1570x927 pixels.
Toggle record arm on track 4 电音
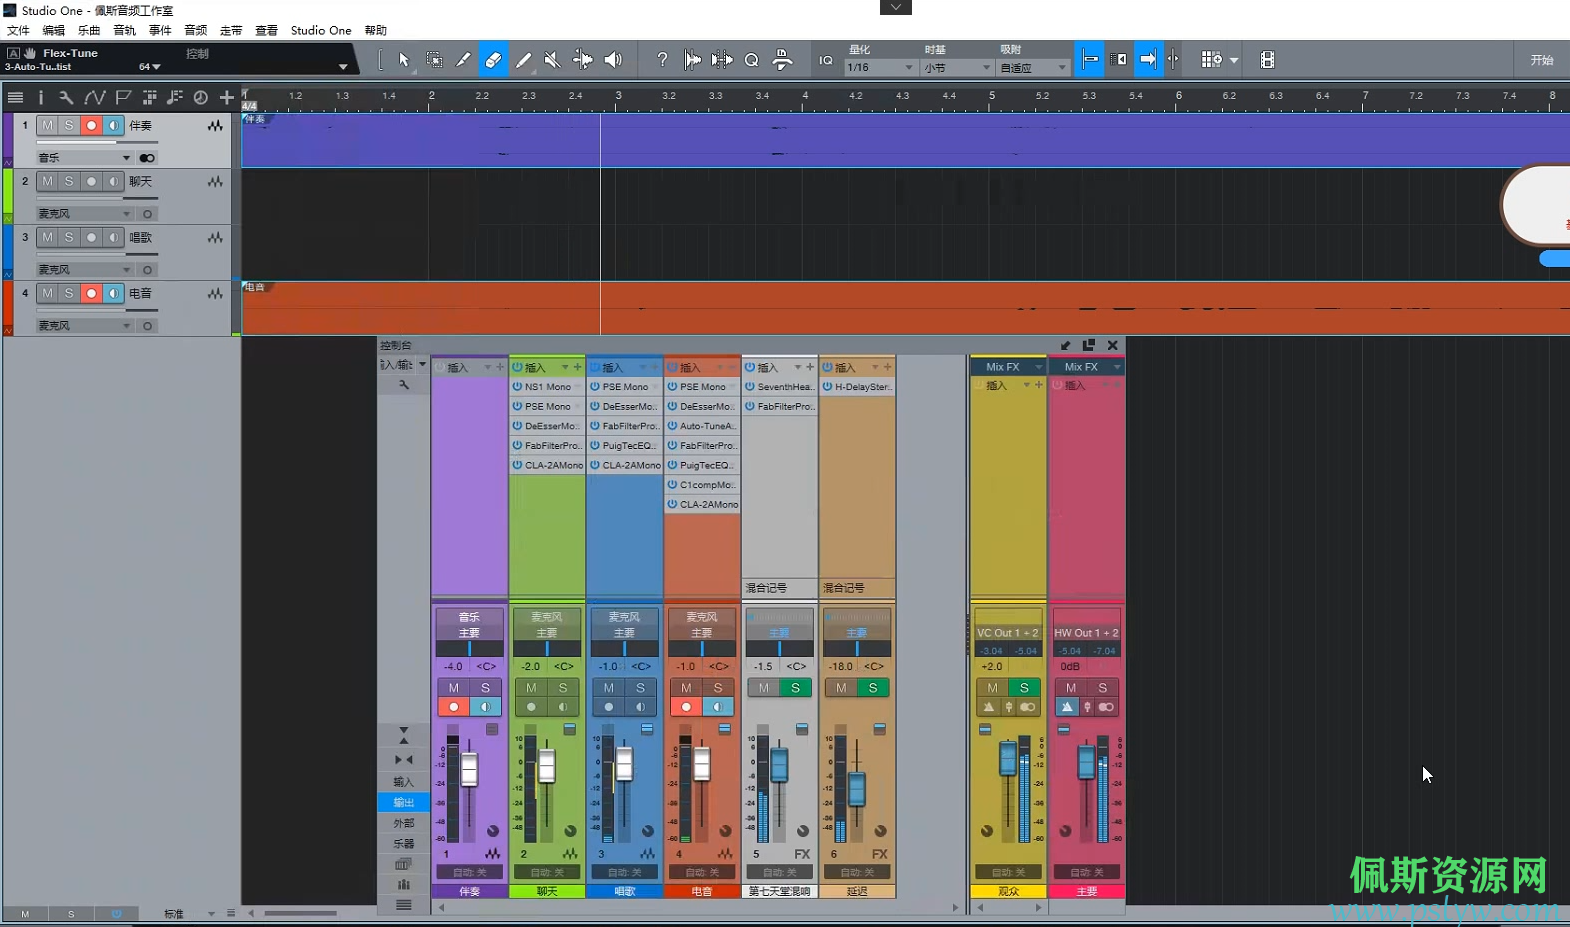pyautogui.click(x=91, y=293)
